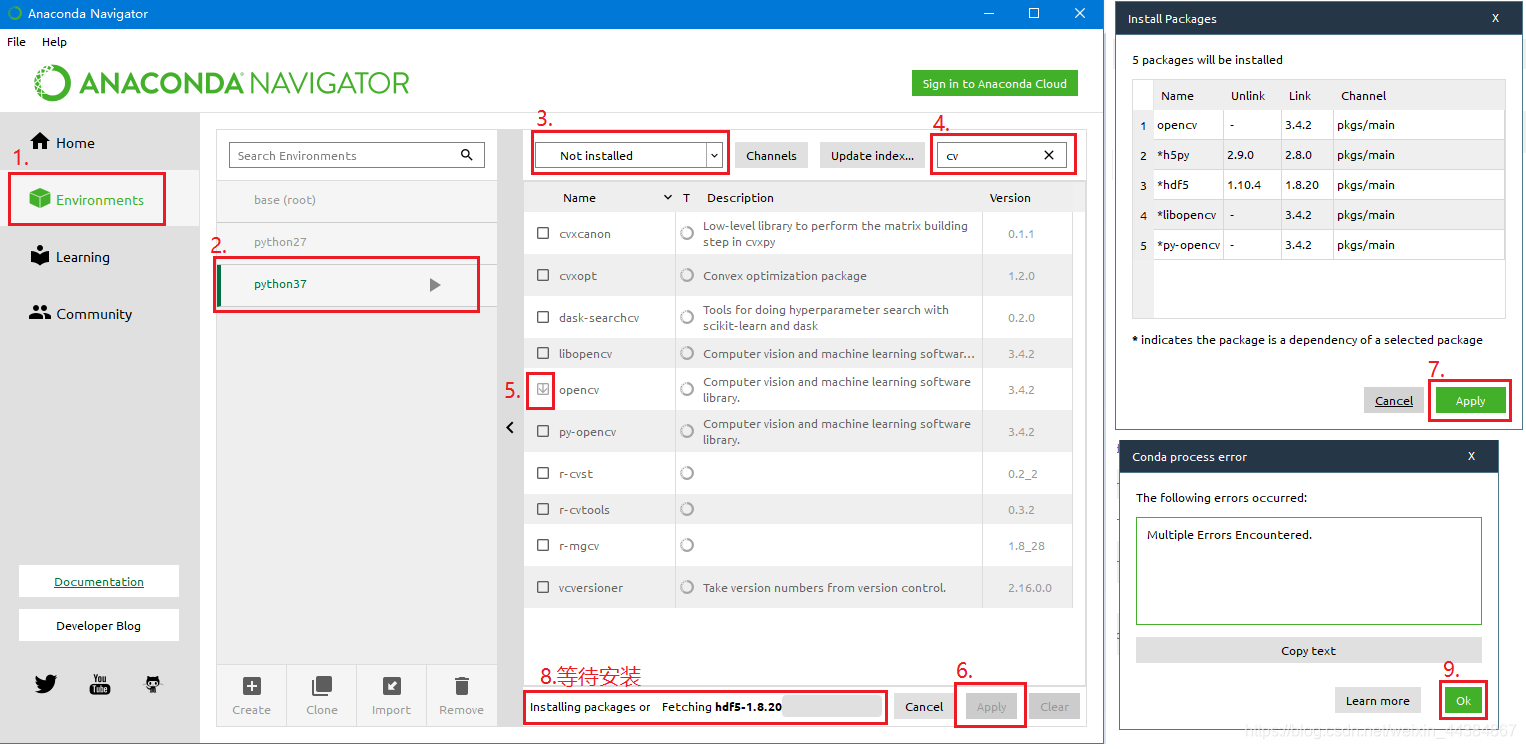This screenshot has height=749, width=1526.
Task: Open the File menu
Action: 16,42
